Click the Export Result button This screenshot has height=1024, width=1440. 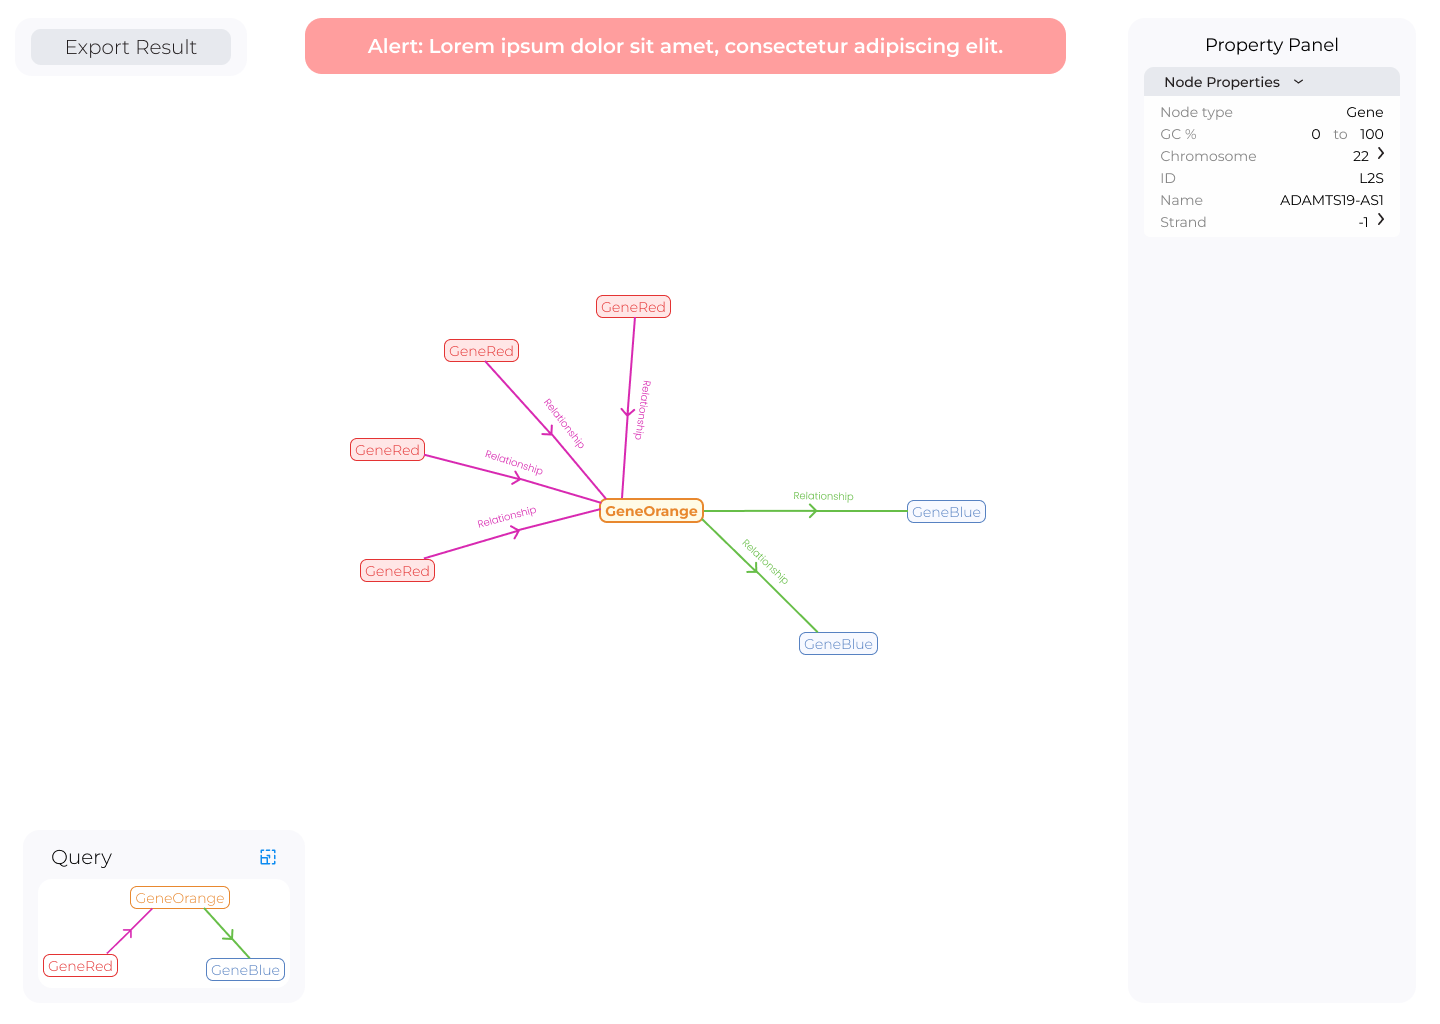tap(131, 47)
